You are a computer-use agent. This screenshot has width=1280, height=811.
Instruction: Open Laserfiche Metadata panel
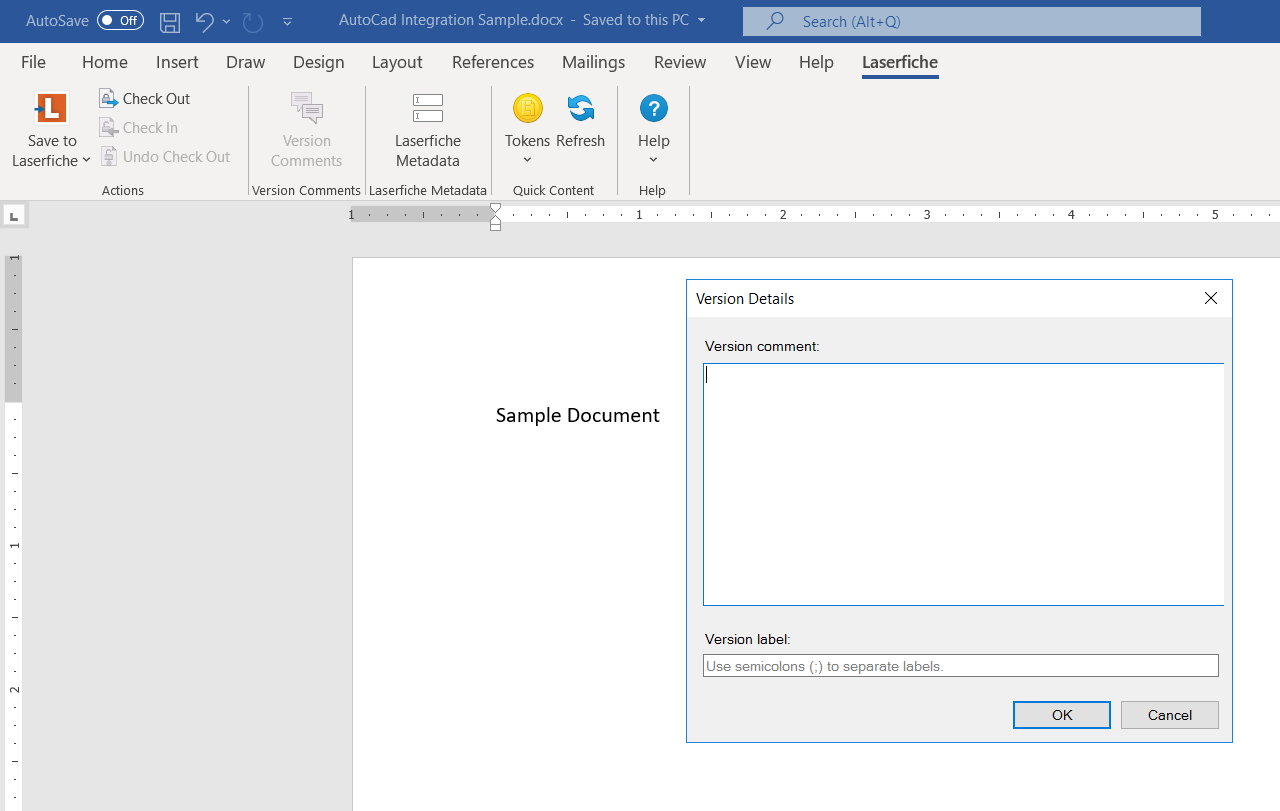coord(427,130)
